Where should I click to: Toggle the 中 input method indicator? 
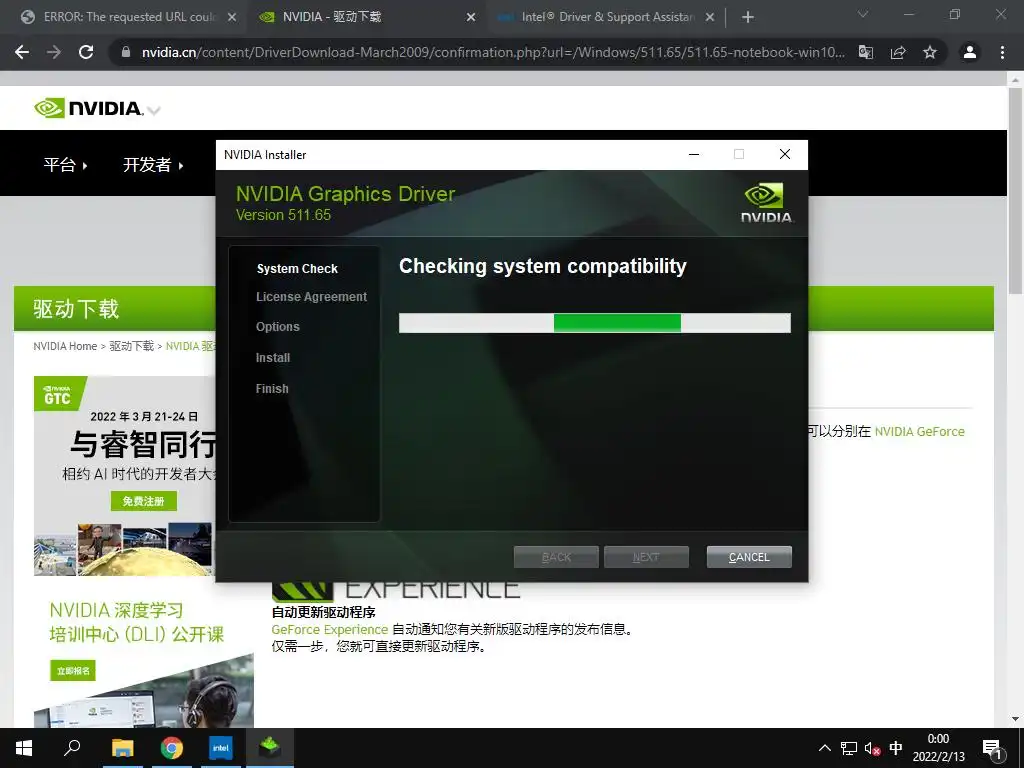(896, 748)
